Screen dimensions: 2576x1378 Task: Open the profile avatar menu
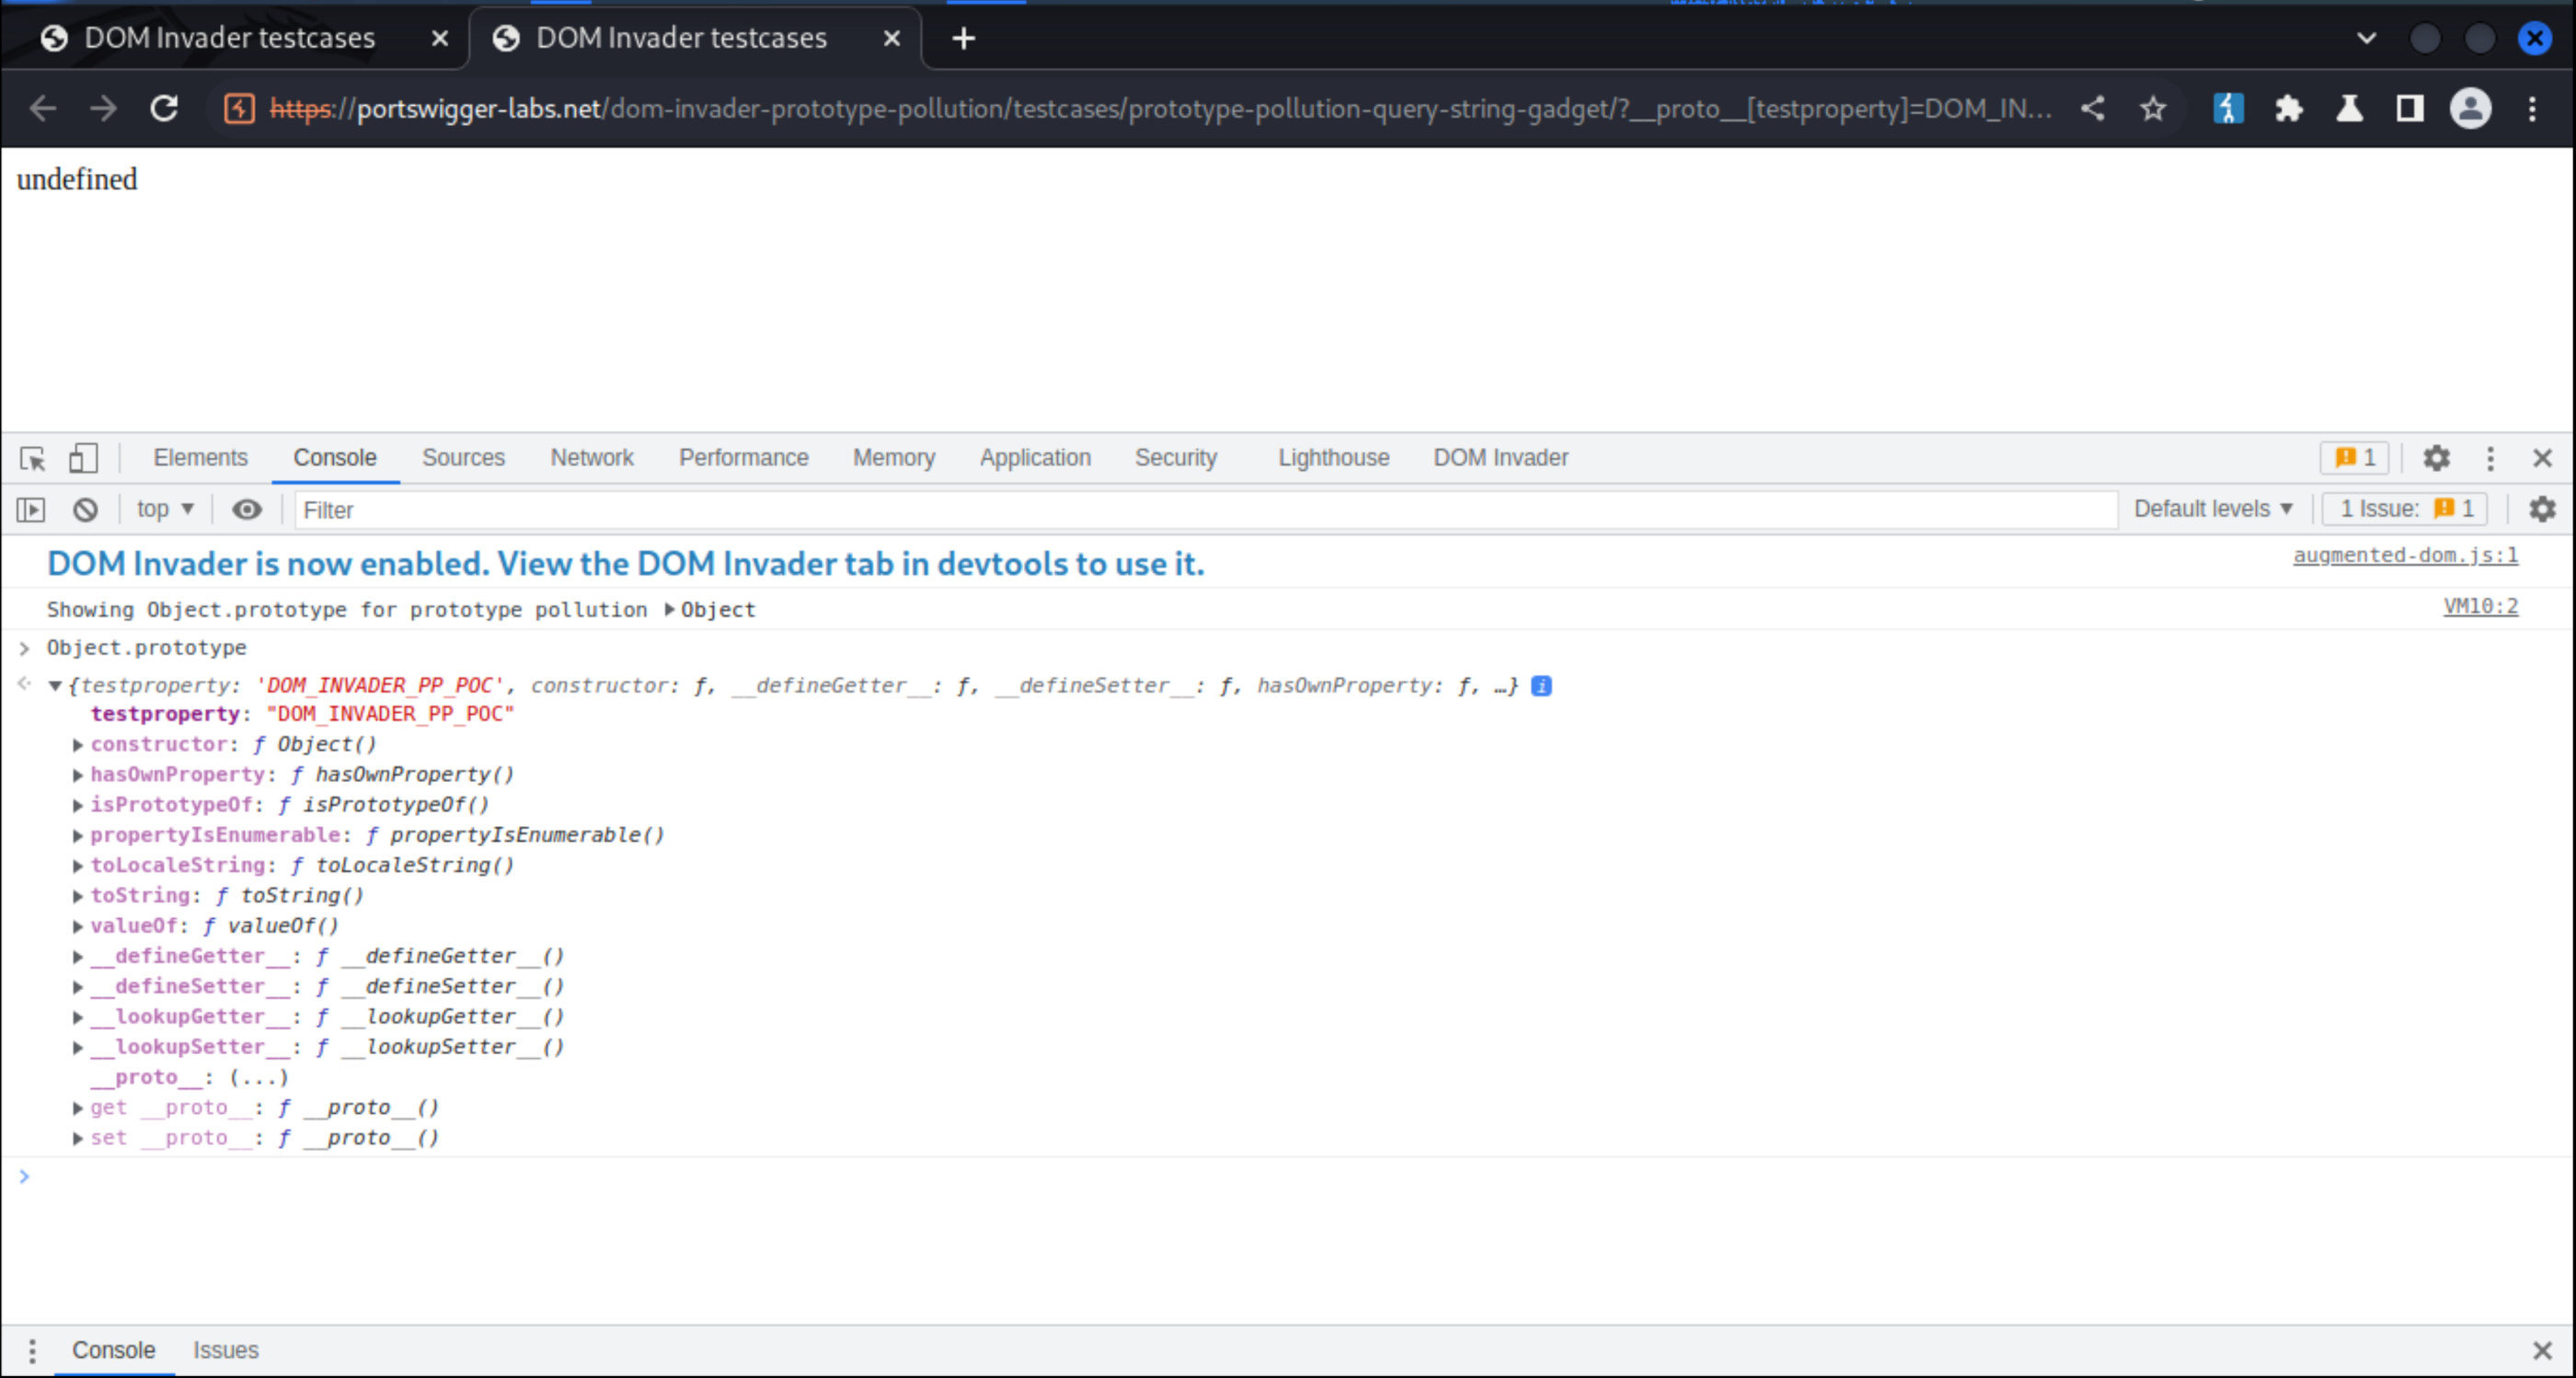tap(2470, 108)
